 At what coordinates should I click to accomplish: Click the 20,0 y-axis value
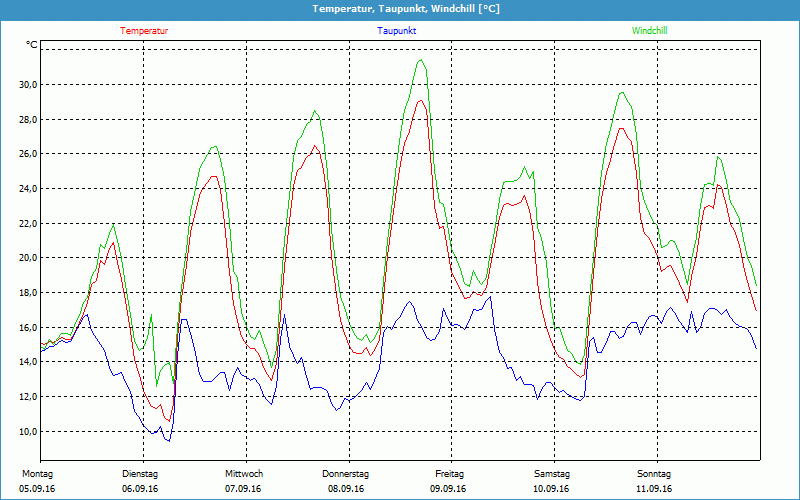point(28,258)
